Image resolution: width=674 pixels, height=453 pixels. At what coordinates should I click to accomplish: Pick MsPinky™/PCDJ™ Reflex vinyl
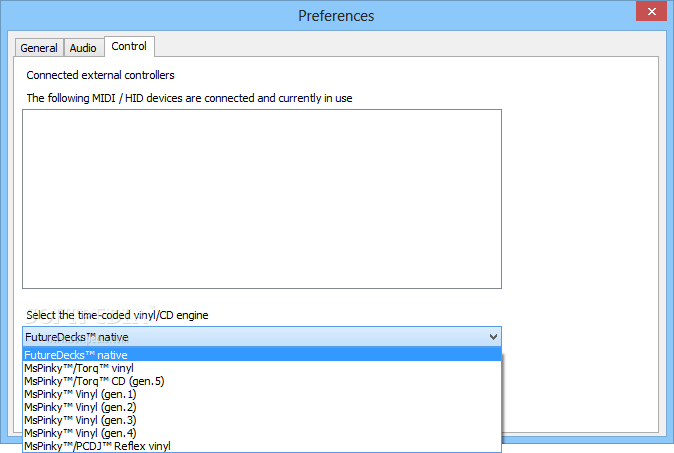pyautogui.click(x=262, y=446)
